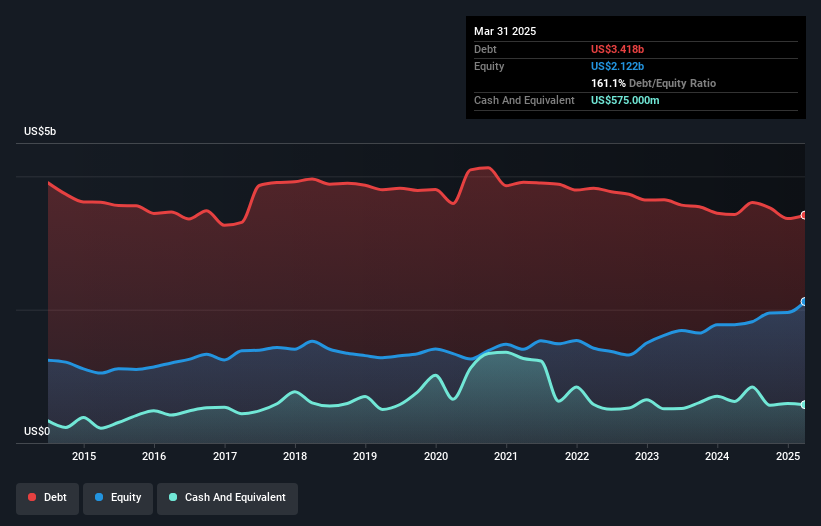Click the US$5b y-axis label

[40, 131]
